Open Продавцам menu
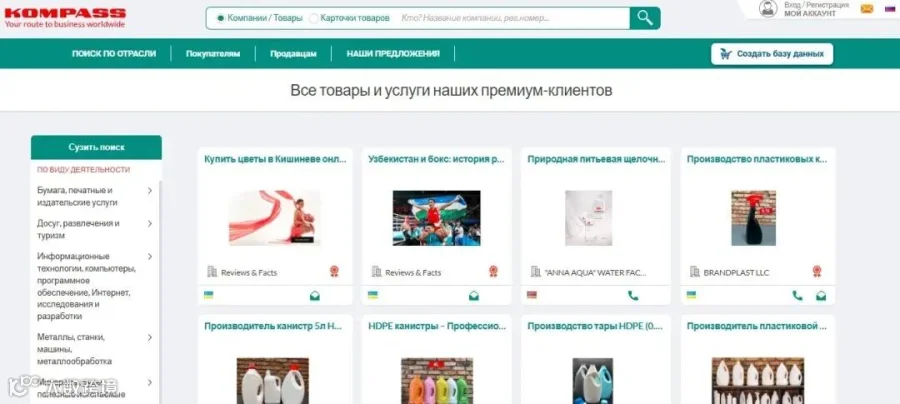900x404 pixels. (x=293, y=54)
